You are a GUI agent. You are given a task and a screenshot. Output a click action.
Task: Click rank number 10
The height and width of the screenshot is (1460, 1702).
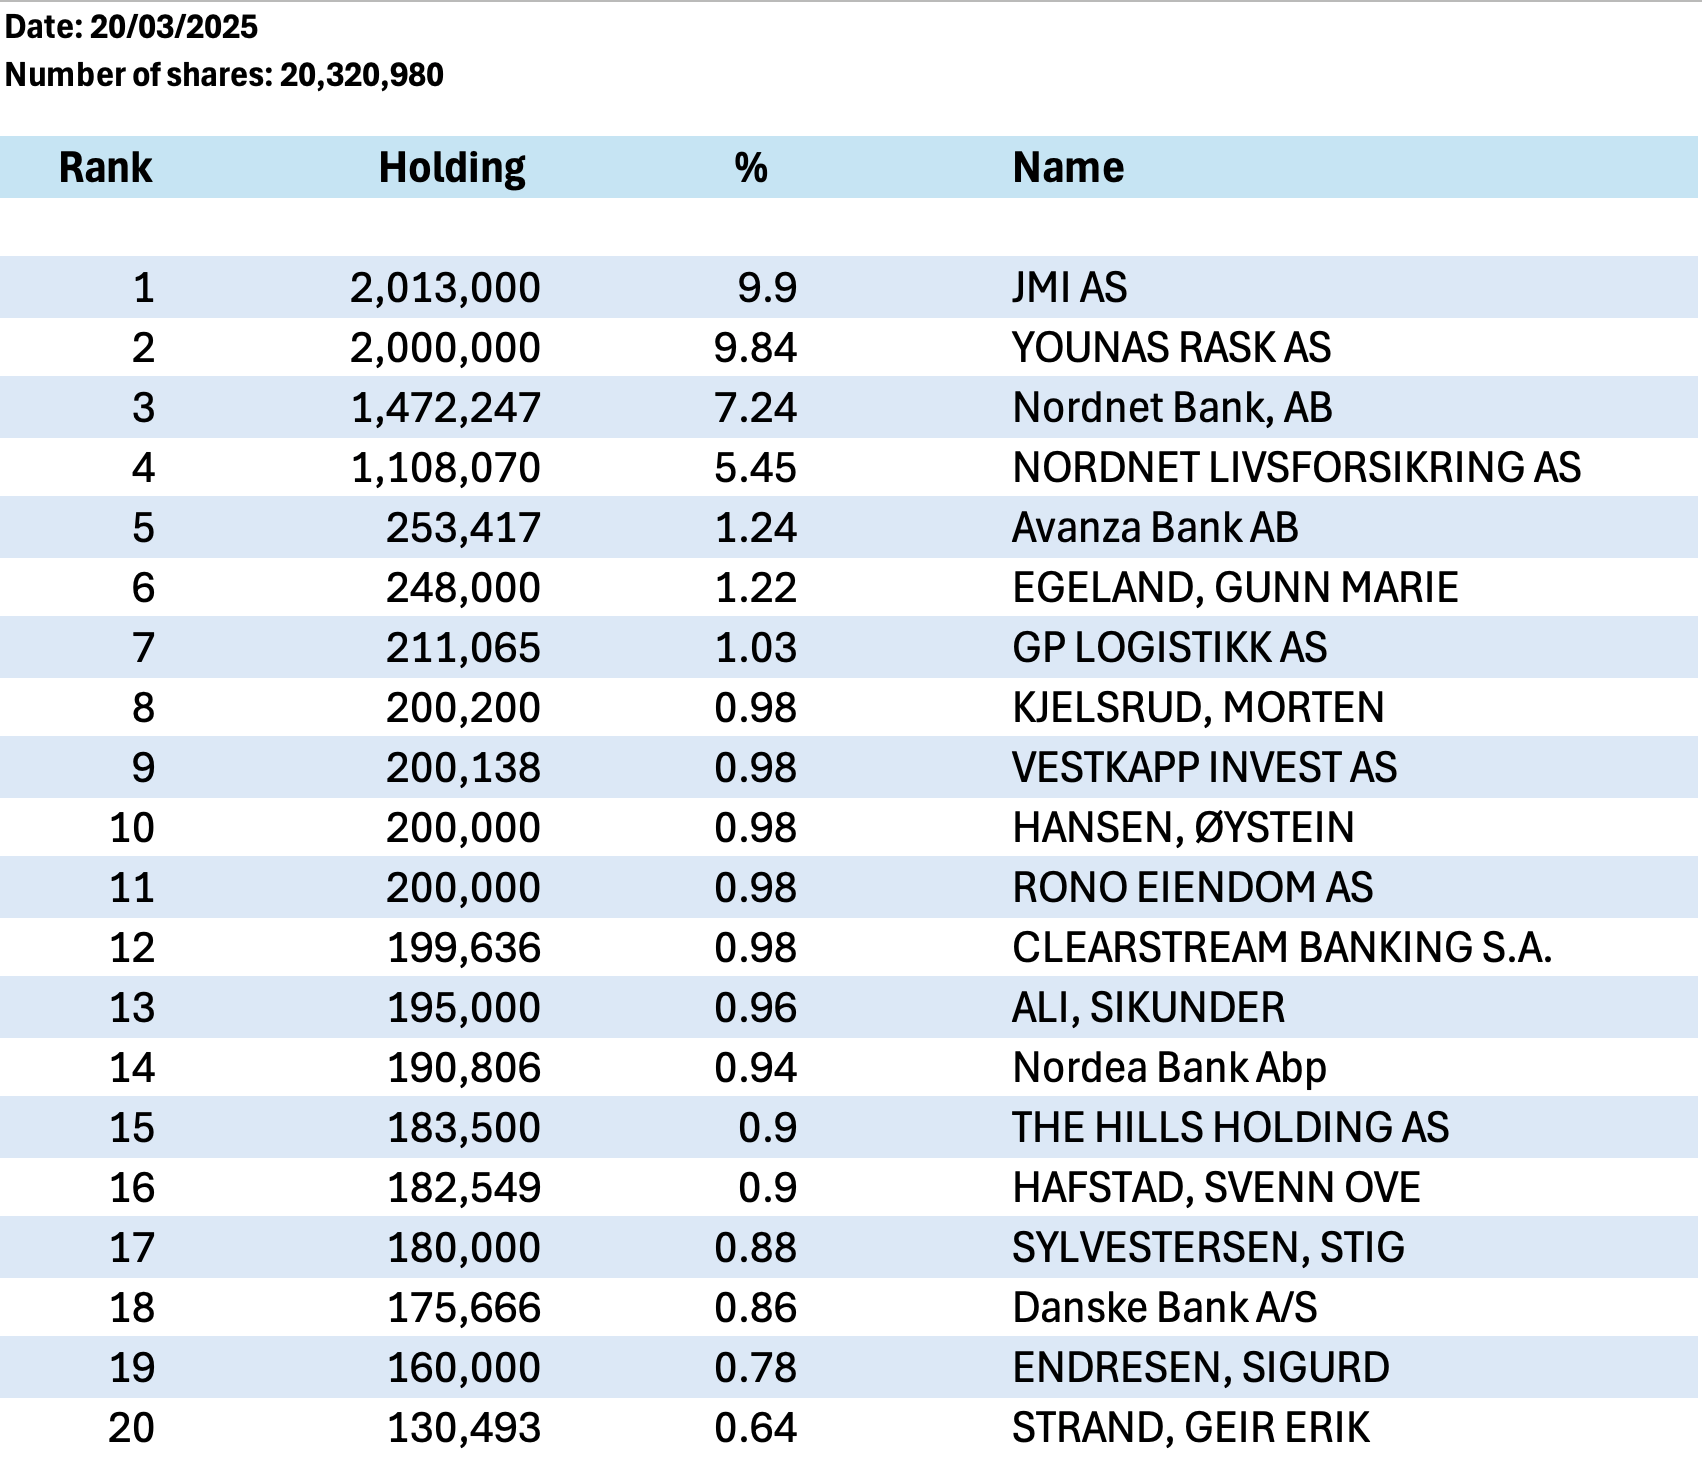click(x=132, y=828)
